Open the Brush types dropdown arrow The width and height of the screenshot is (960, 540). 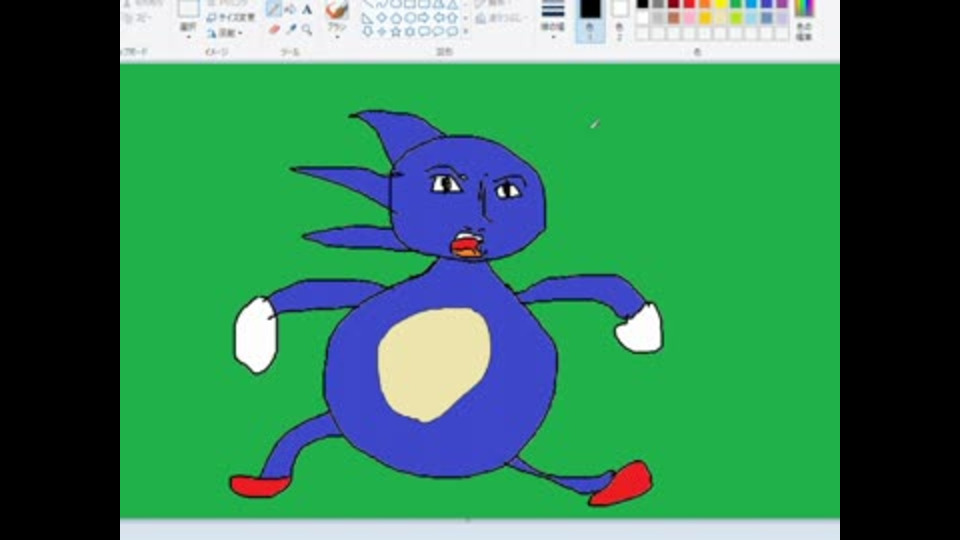point(337,37)
